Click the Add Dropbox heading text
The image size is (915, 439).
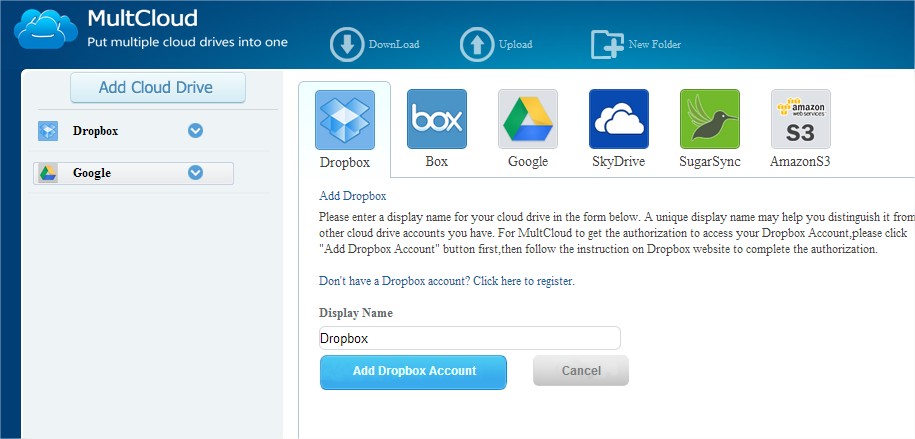[x=352, y=196]
